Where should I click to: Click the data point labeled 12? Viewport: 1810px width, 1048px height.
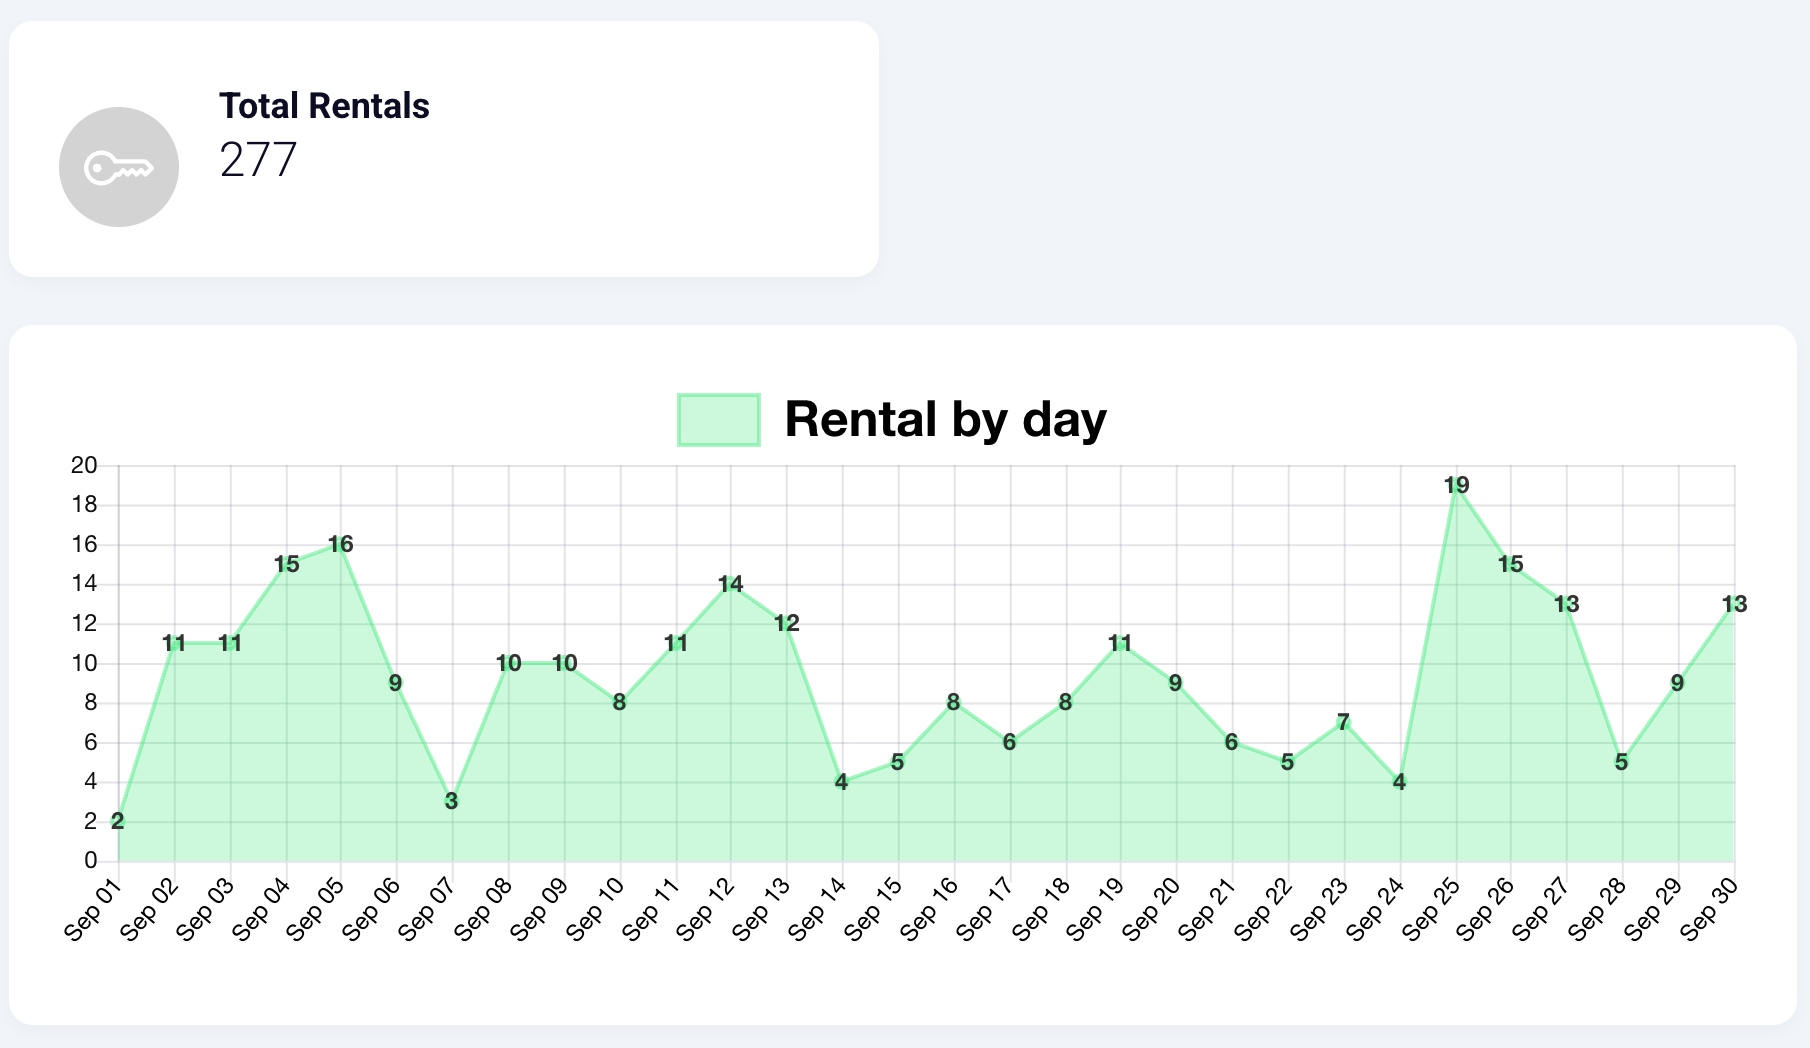coord(787,624)
